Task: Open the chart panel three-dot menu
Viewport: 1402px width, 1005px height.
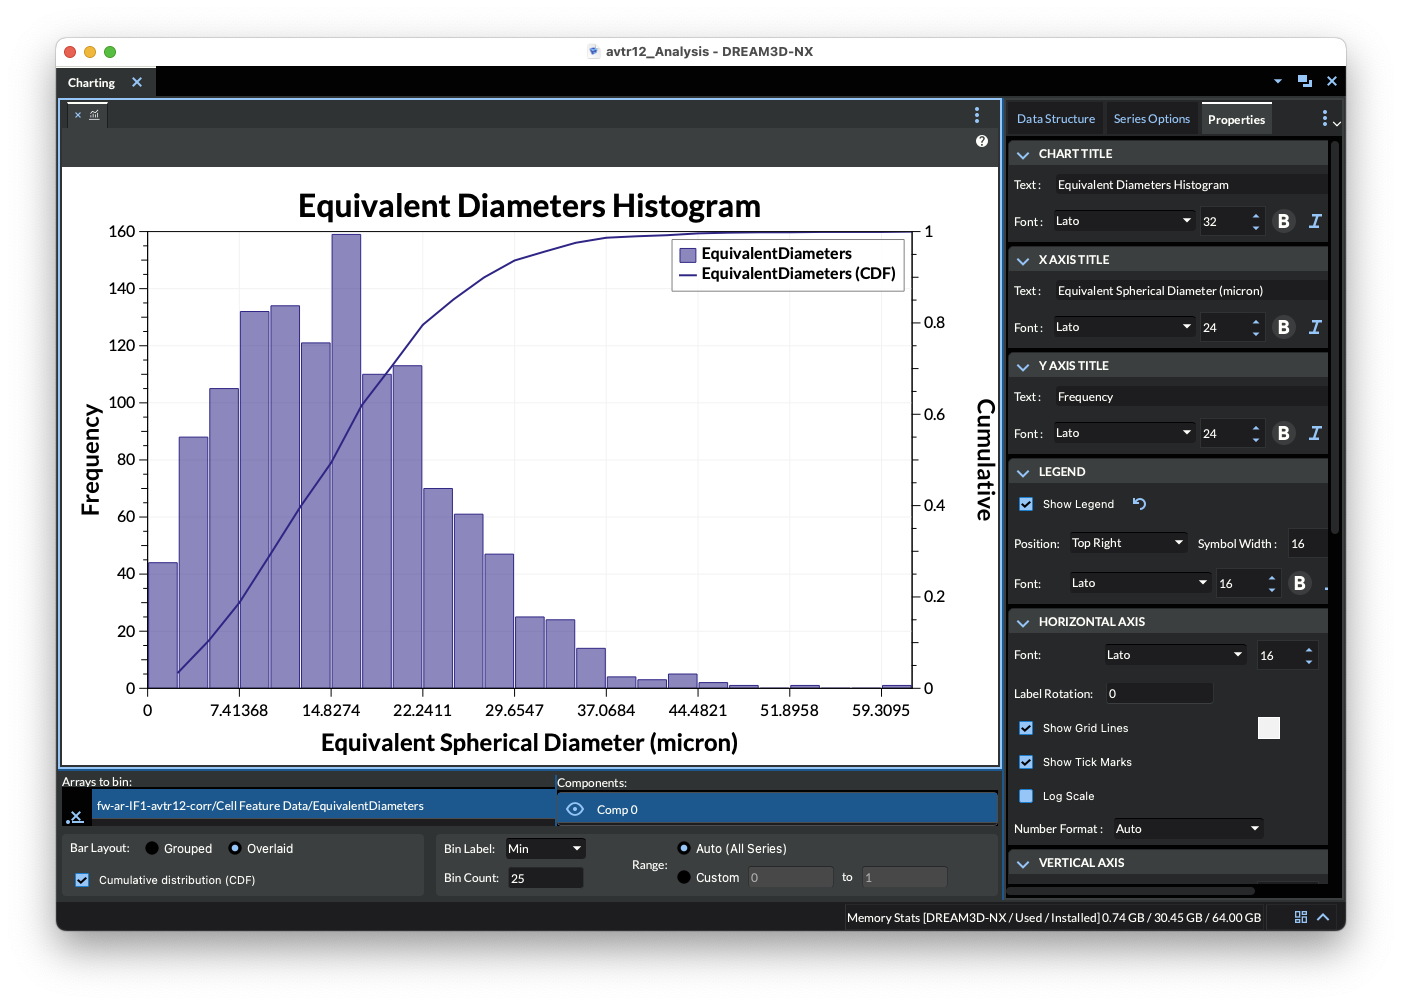Action: [977, 115]
